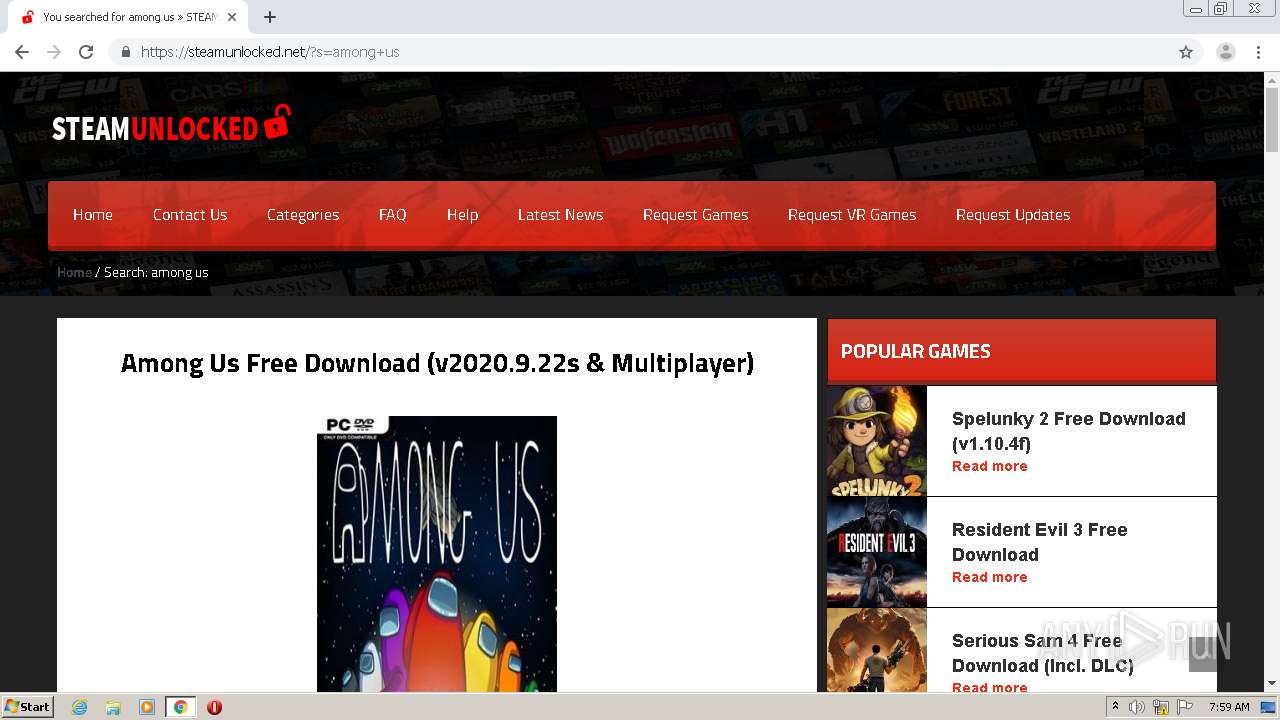Open Internet Explorer from the taskbar
This screenshot has height=720, width=1280.
click(x=80, y=707)
